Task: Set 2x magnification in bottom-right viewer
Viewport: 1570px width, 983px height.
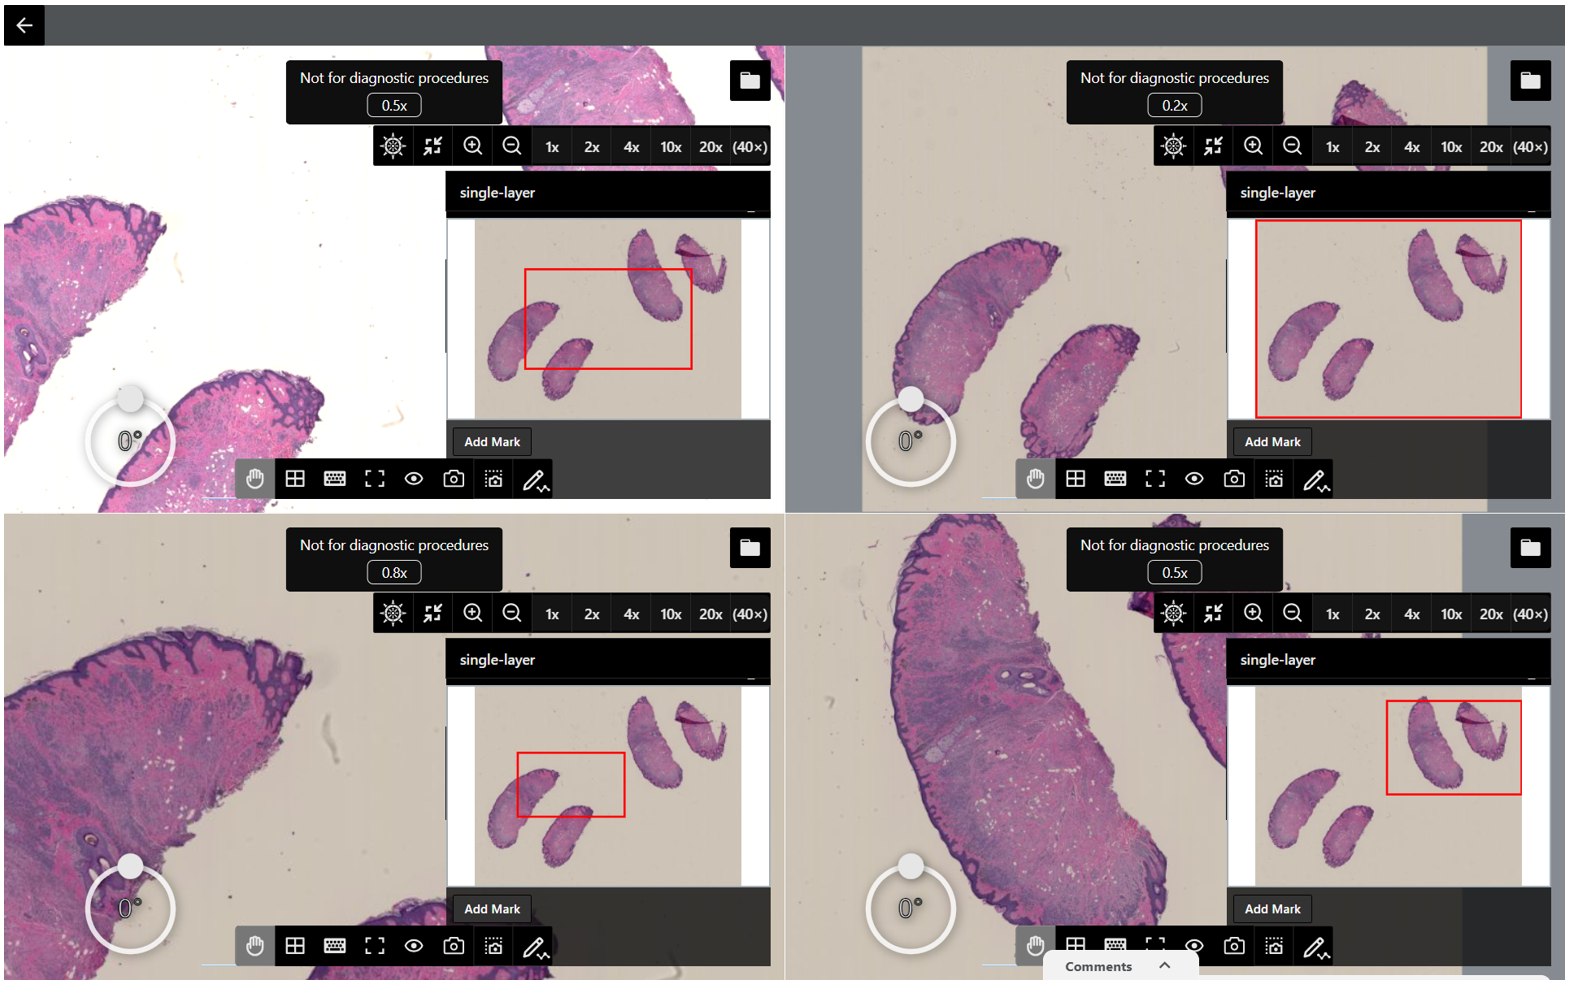Action: pos(1372,614)
